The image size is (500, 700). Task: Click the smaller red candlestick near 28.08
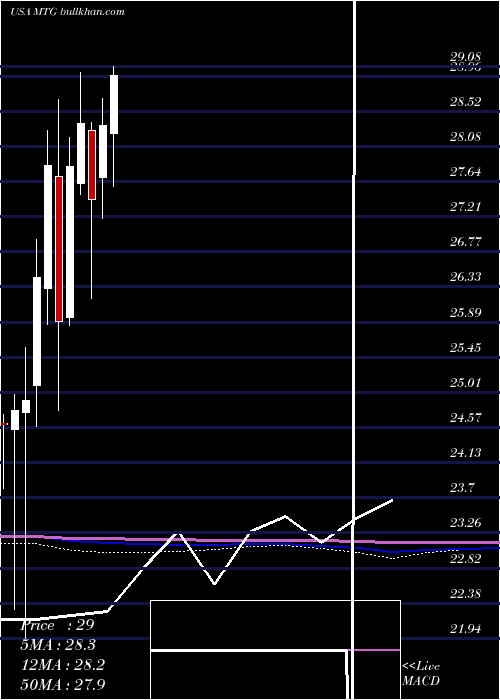tap(92, 165)
